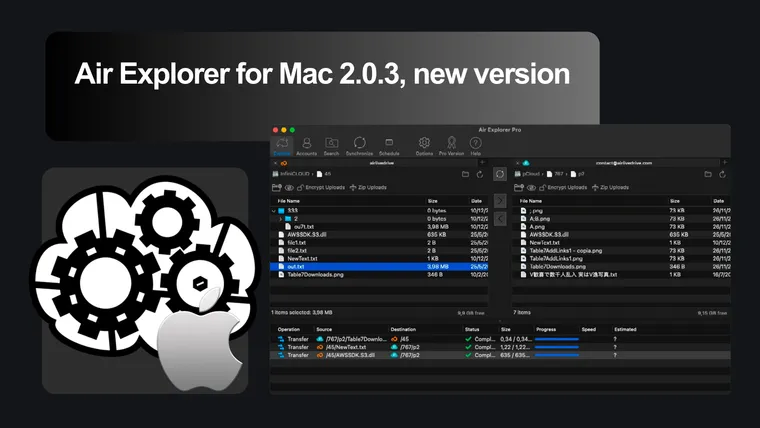Click the p2 breadcrumb in right pane
The height and width of the screenshot is (428, 760).
click(x=578, y=174)
